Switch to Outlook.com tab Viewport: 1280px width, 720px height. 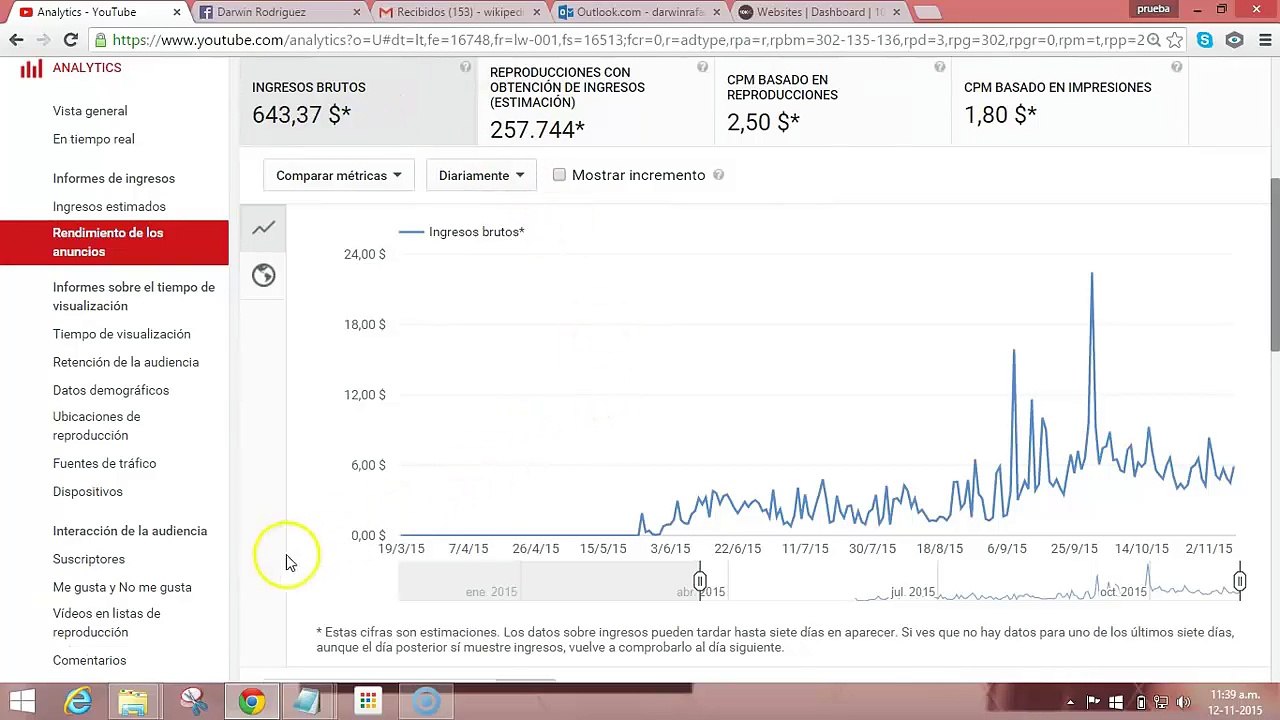pos(638,12)
